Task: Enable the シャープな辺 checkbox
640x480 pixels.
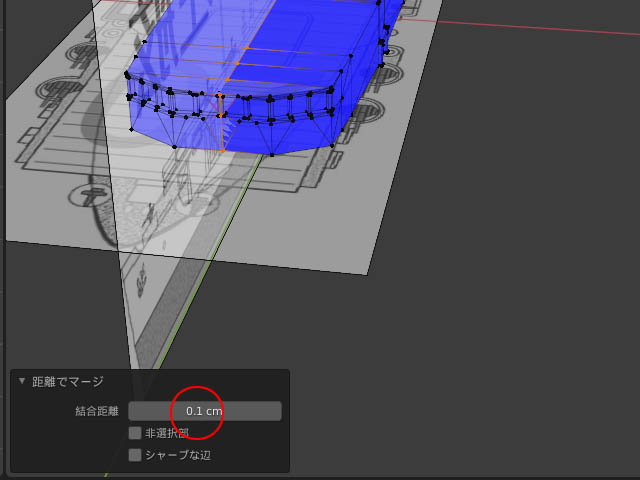Action: point(135,455)
